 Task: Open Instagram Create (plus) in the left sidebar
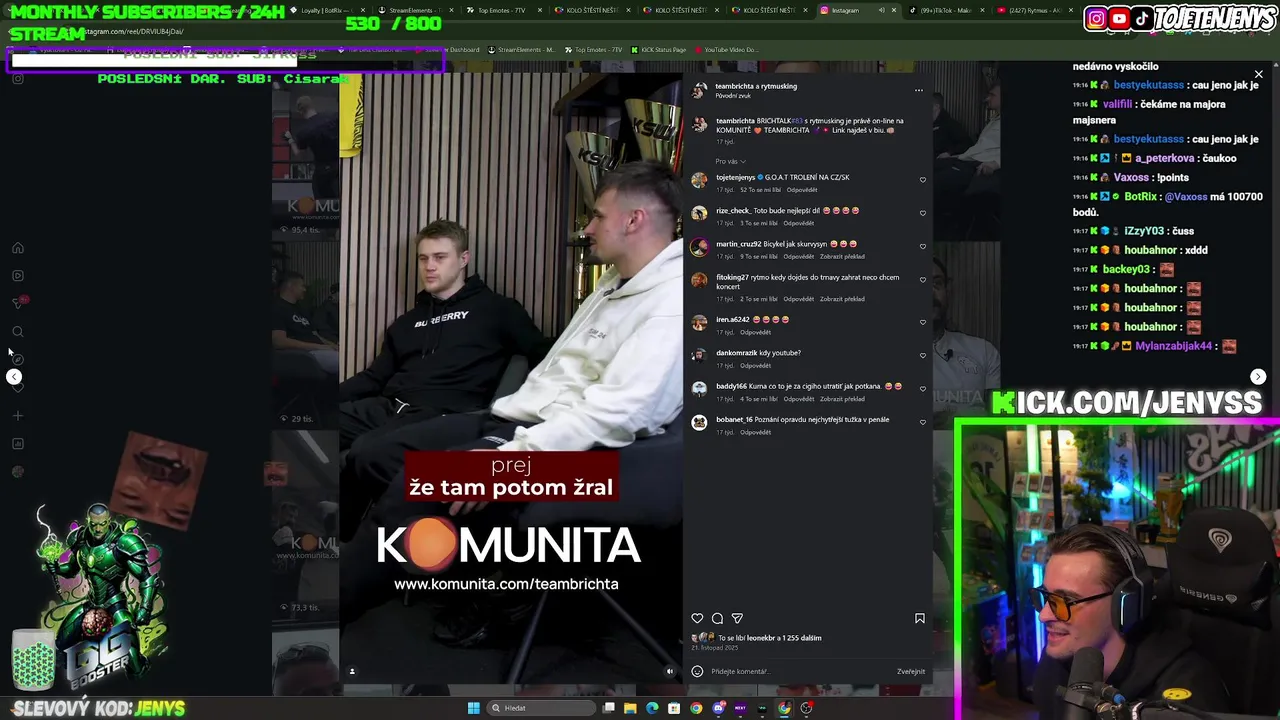pos(17,416)
